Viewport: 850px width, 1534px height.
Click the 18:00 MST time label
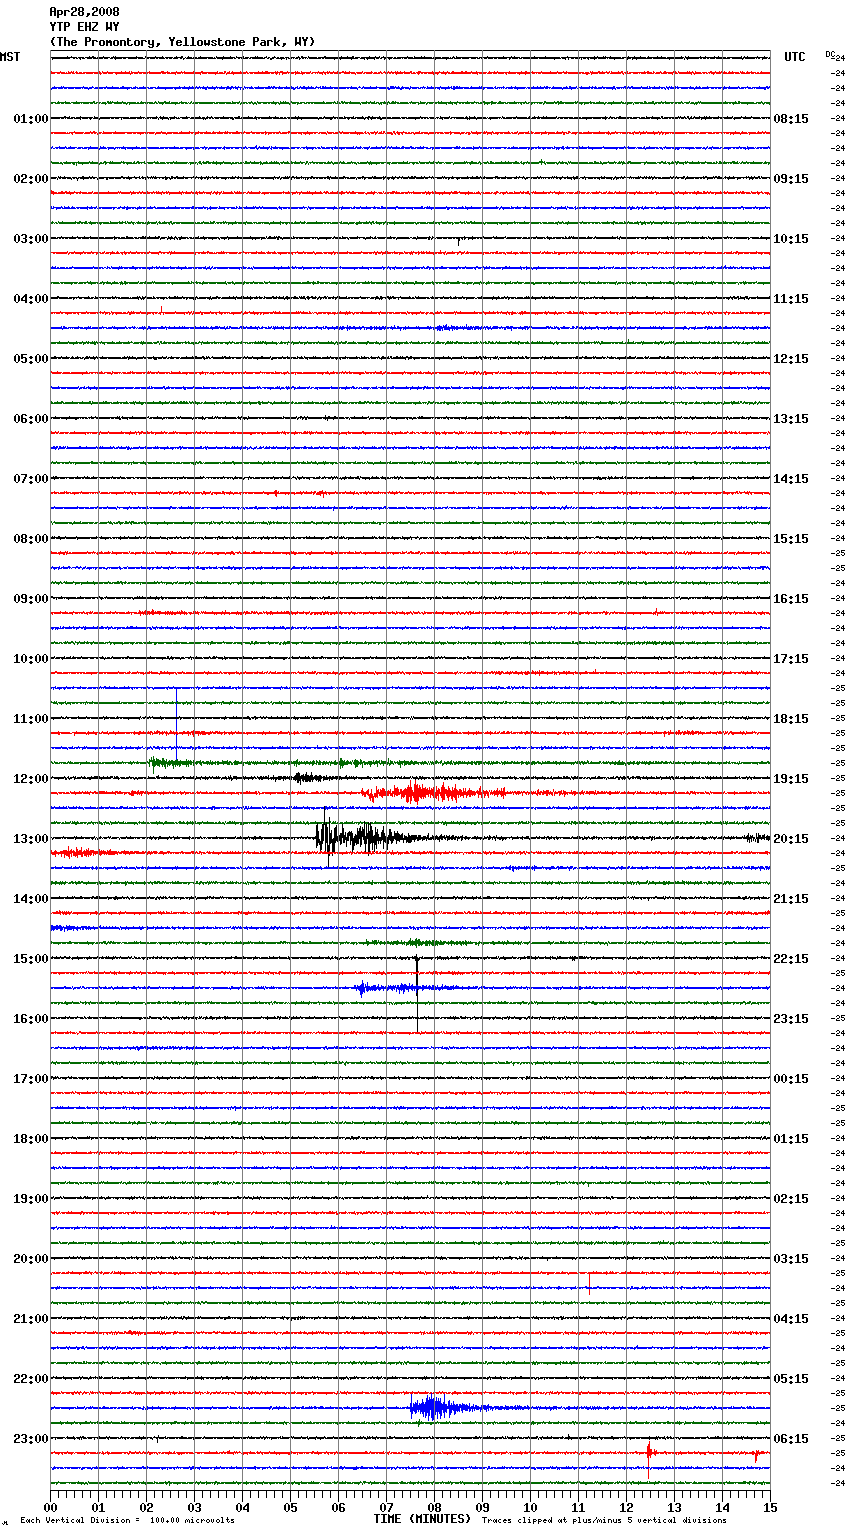coord(30,1139)
